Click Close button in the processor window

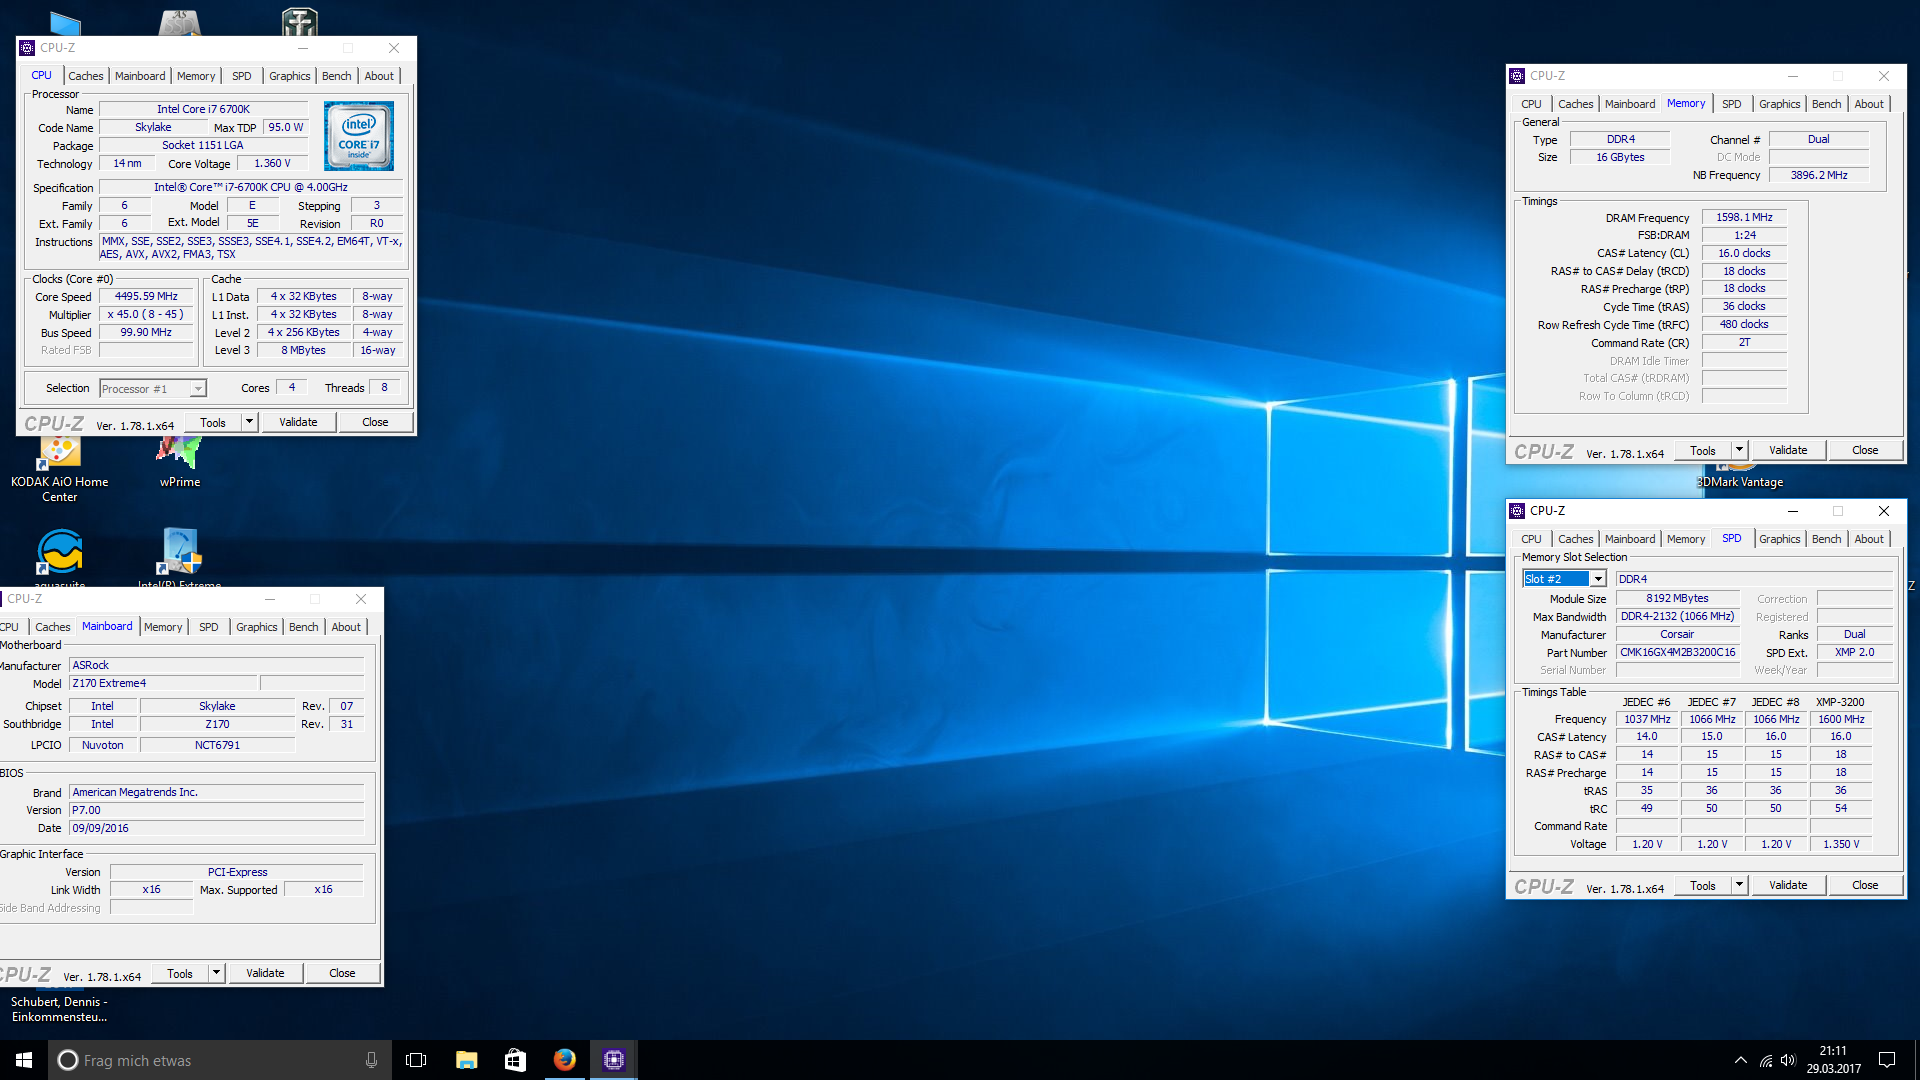point(375,423)
